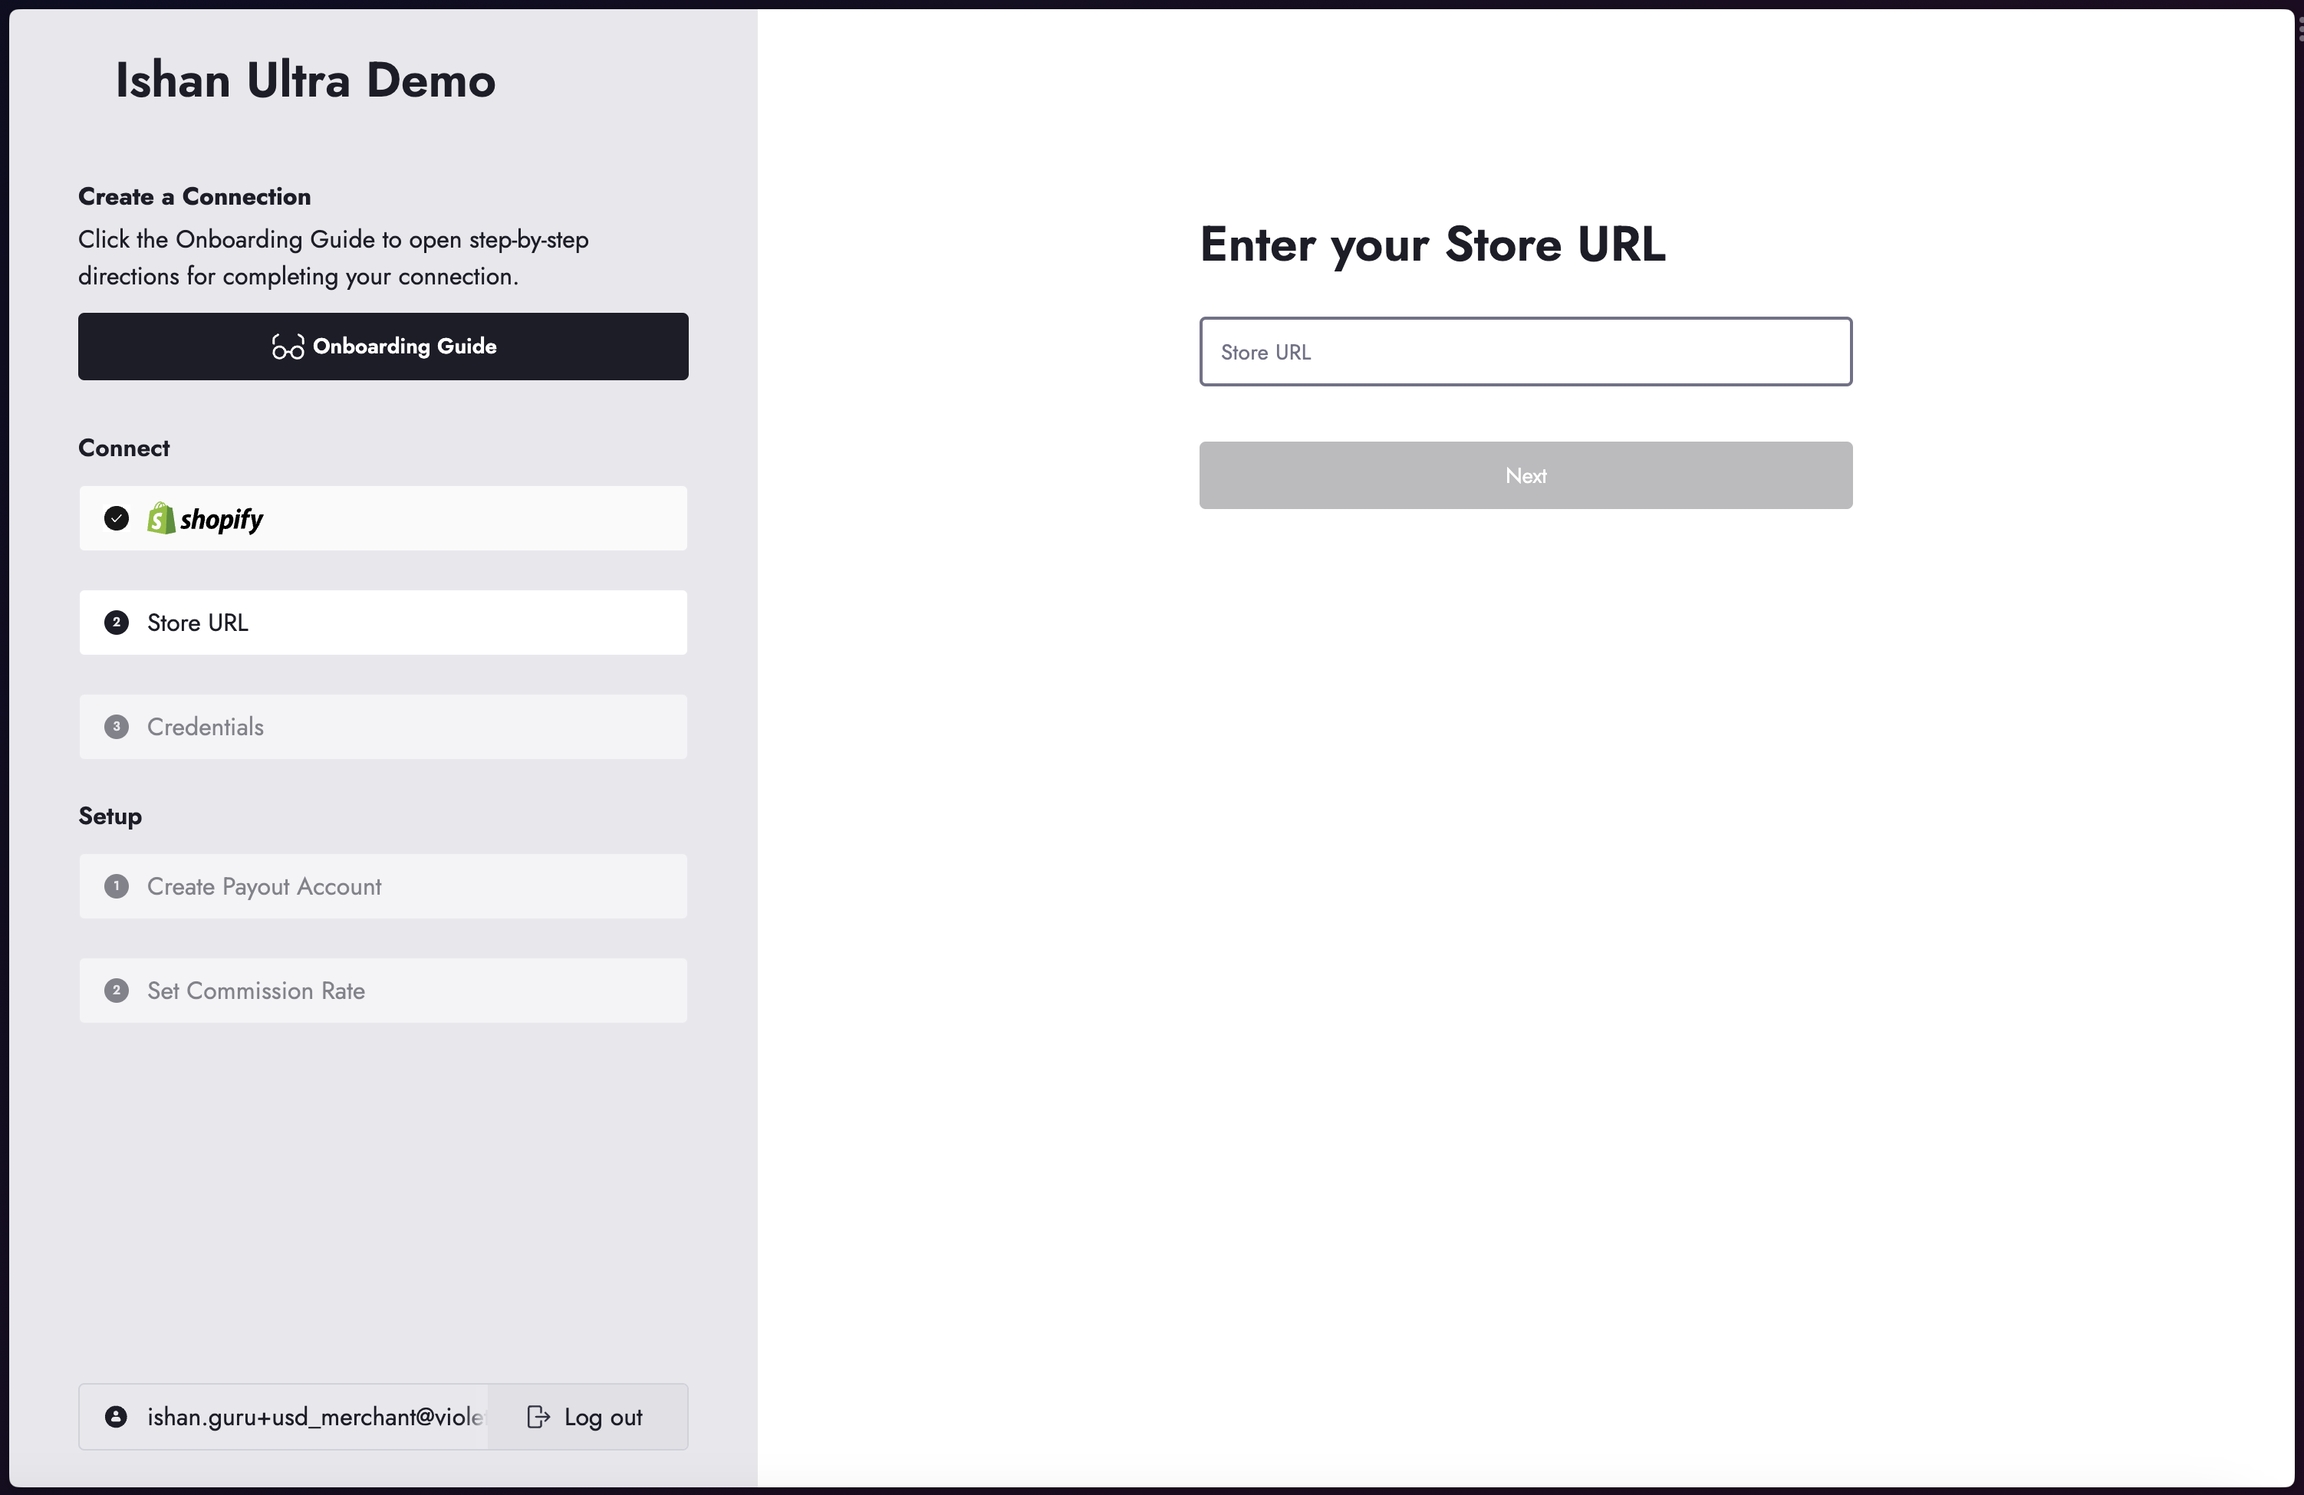Click the glasses icon on Onboarding Guide
Viewport: 2304px width, 1495px height.
click(x=288, y=346)
